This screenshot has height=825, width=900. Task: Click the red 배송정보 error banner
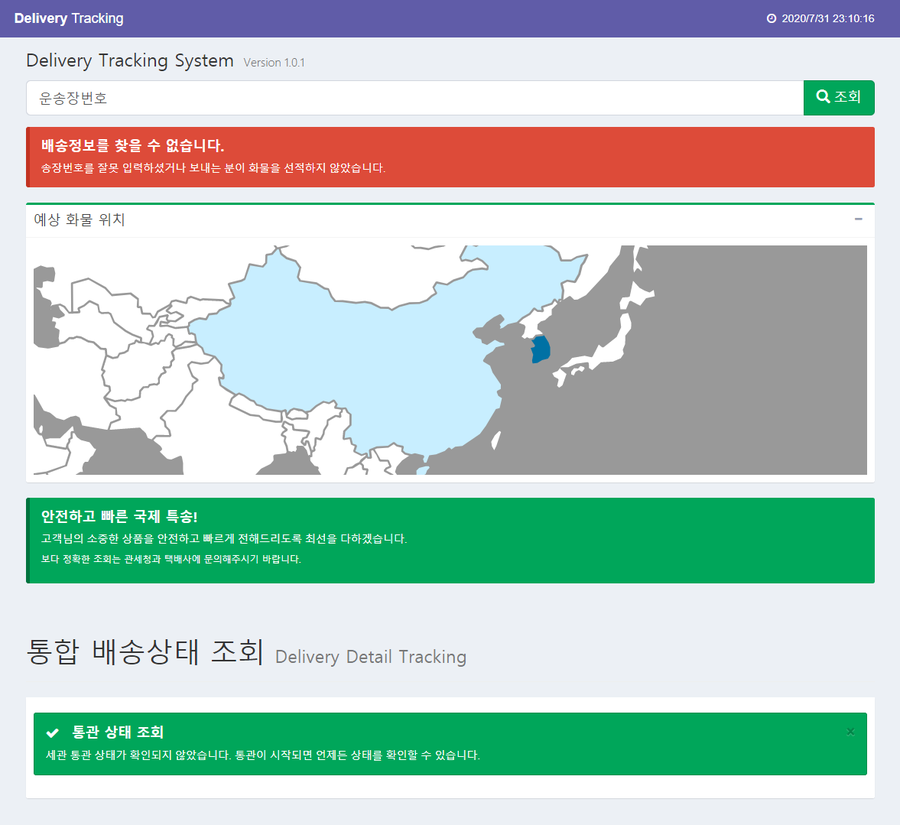(x=449, y=157)
